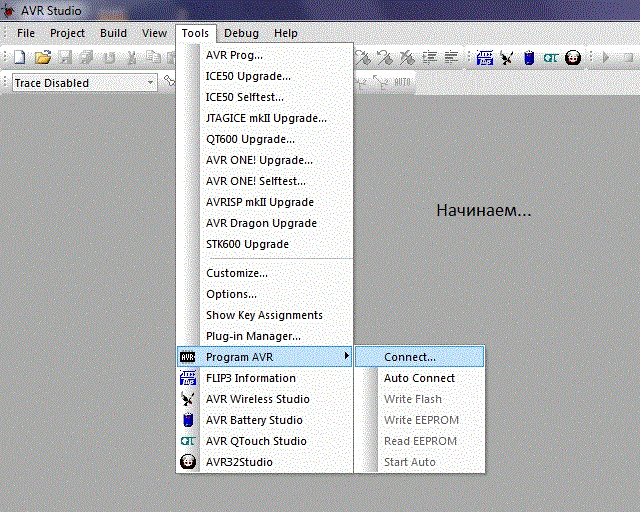Viewport: 640px width, 512px height.
Task: Open Options... from Tools menu
Action: 264,294
